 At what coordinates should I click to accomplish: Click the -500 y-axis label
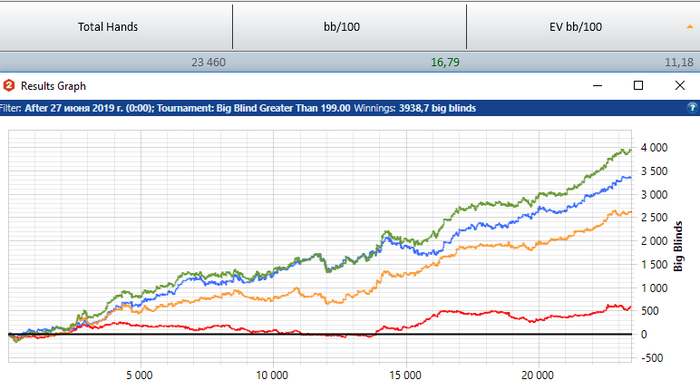[652, 358]
